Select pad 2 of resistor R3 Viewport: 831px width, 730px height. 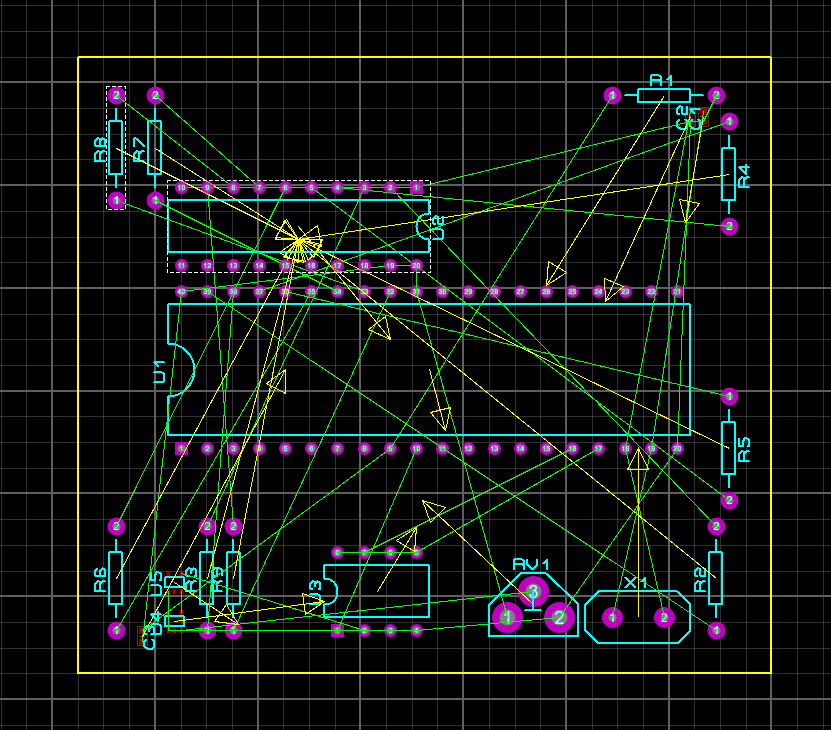[x=207, y=526]
